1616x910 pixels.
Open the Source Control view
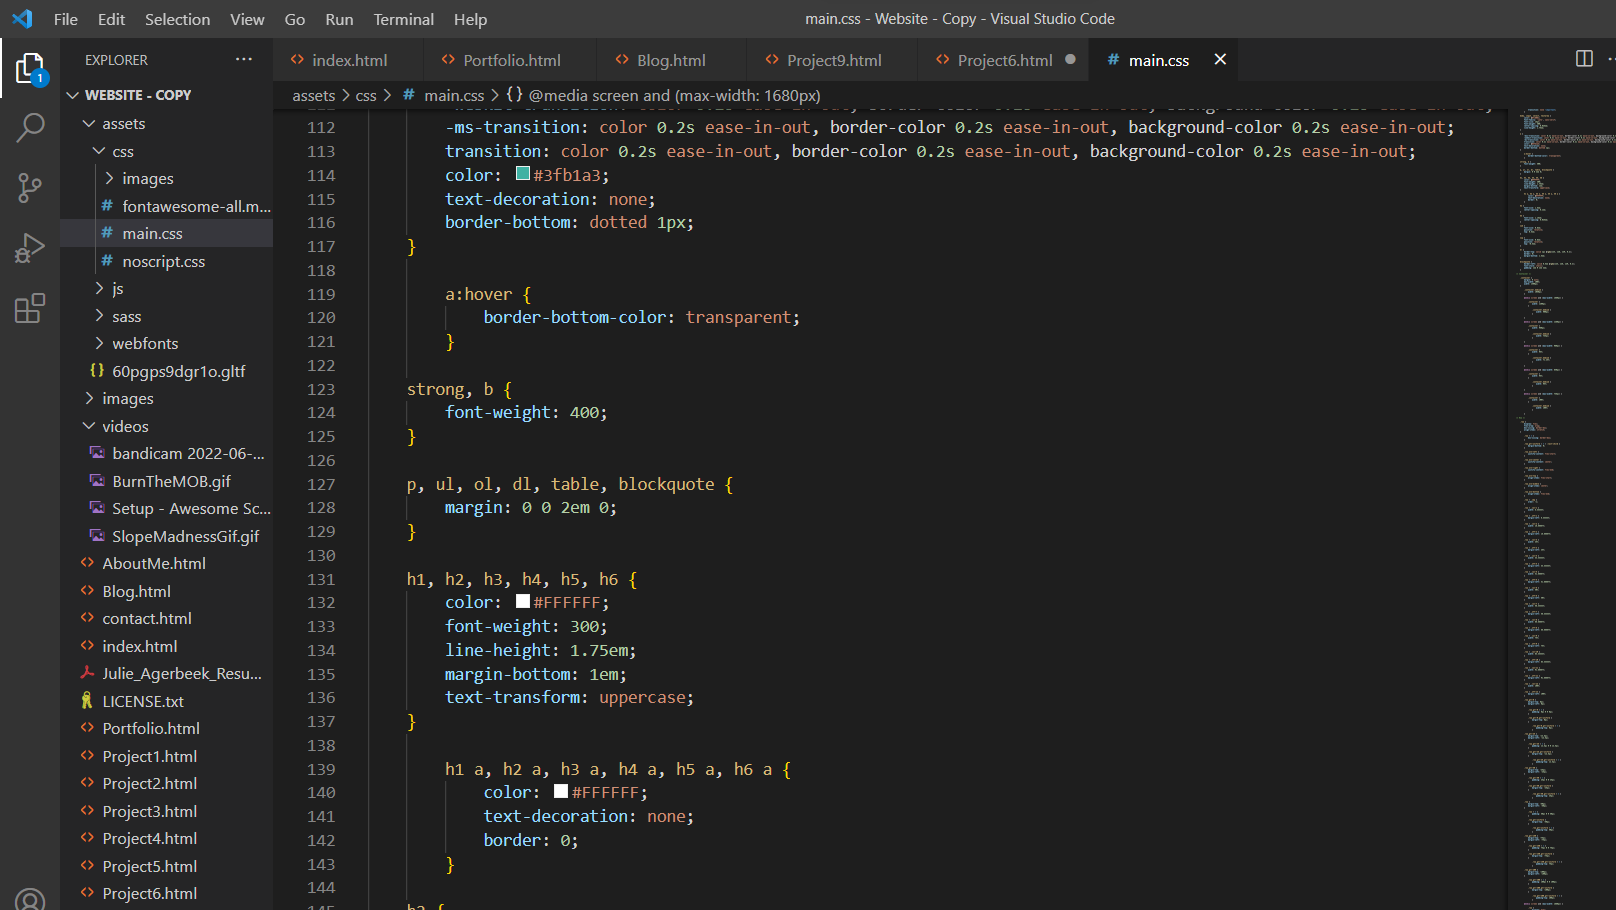(30, 187)
